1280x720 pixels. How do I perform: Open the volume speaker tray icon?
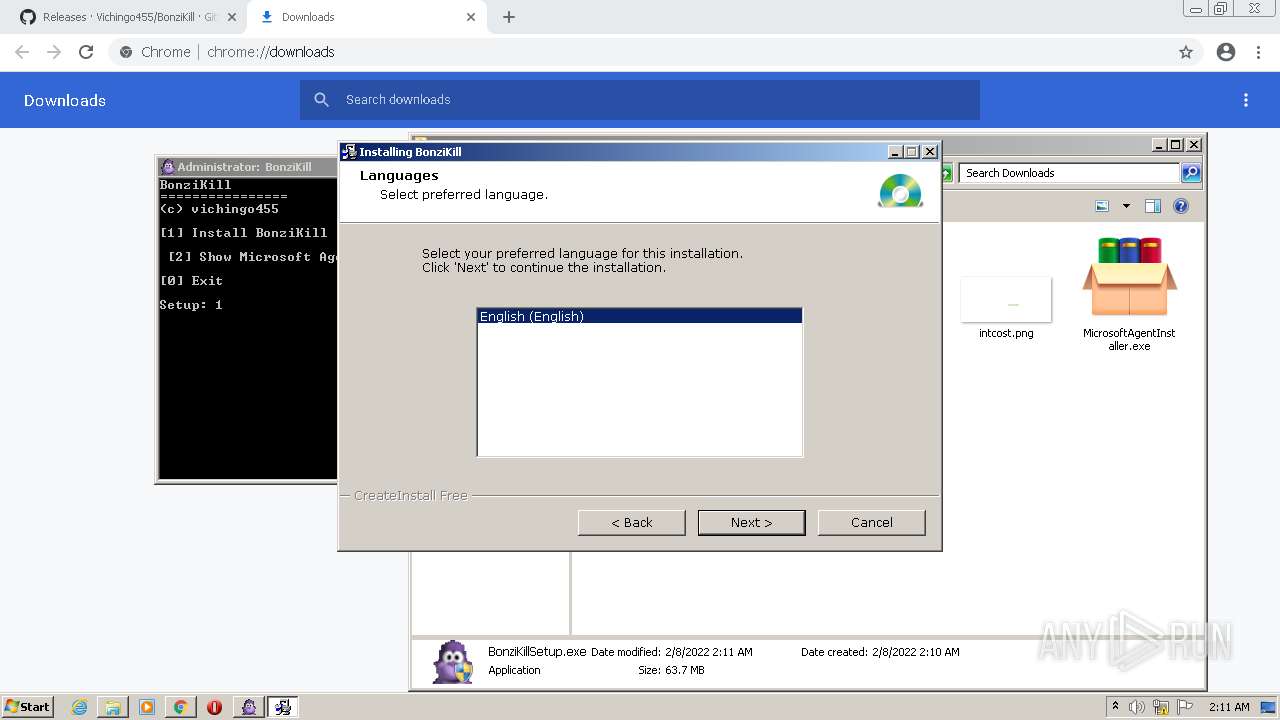click(x=1137, y=707)
